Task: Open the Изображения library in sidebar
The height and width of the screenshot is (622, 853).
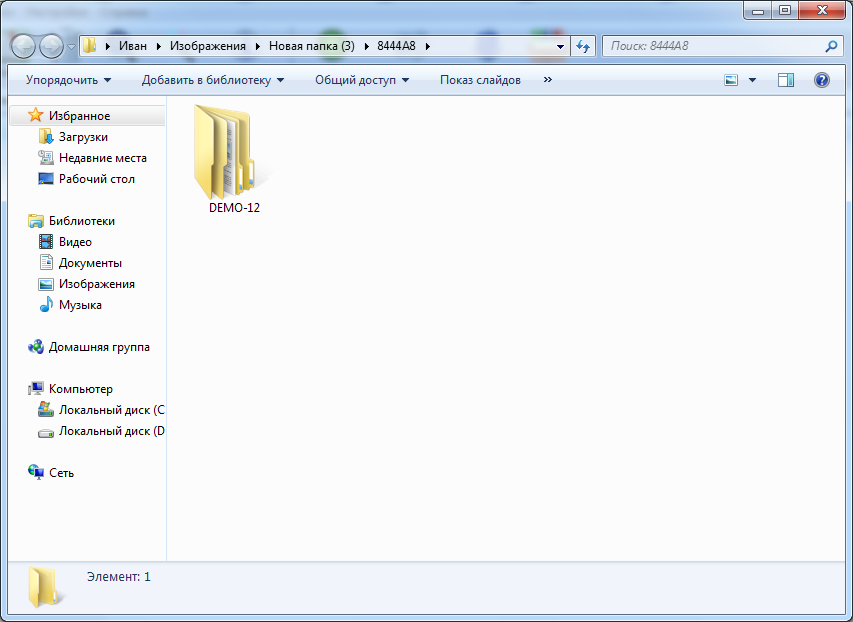Action: (x=97, y=284)
